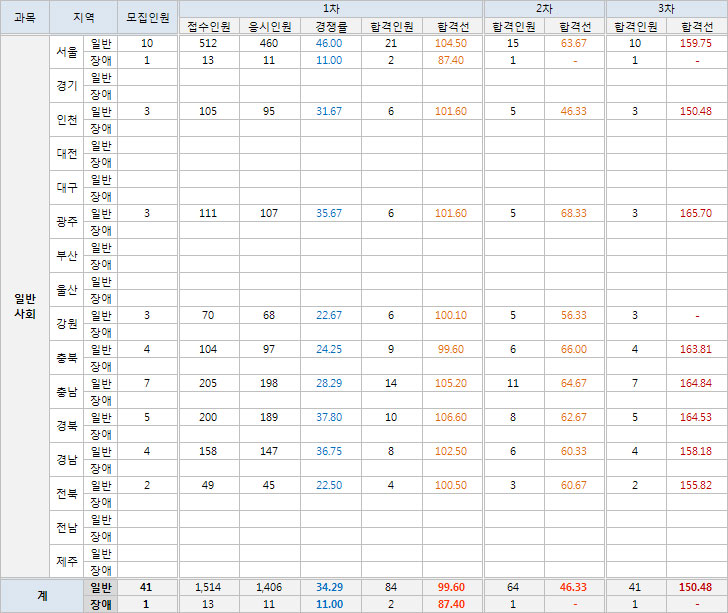This screenshot has width=728, height=613.
Task: Click Gyeongnam third-round cutoff 158.18
Action: coord(696,451)
